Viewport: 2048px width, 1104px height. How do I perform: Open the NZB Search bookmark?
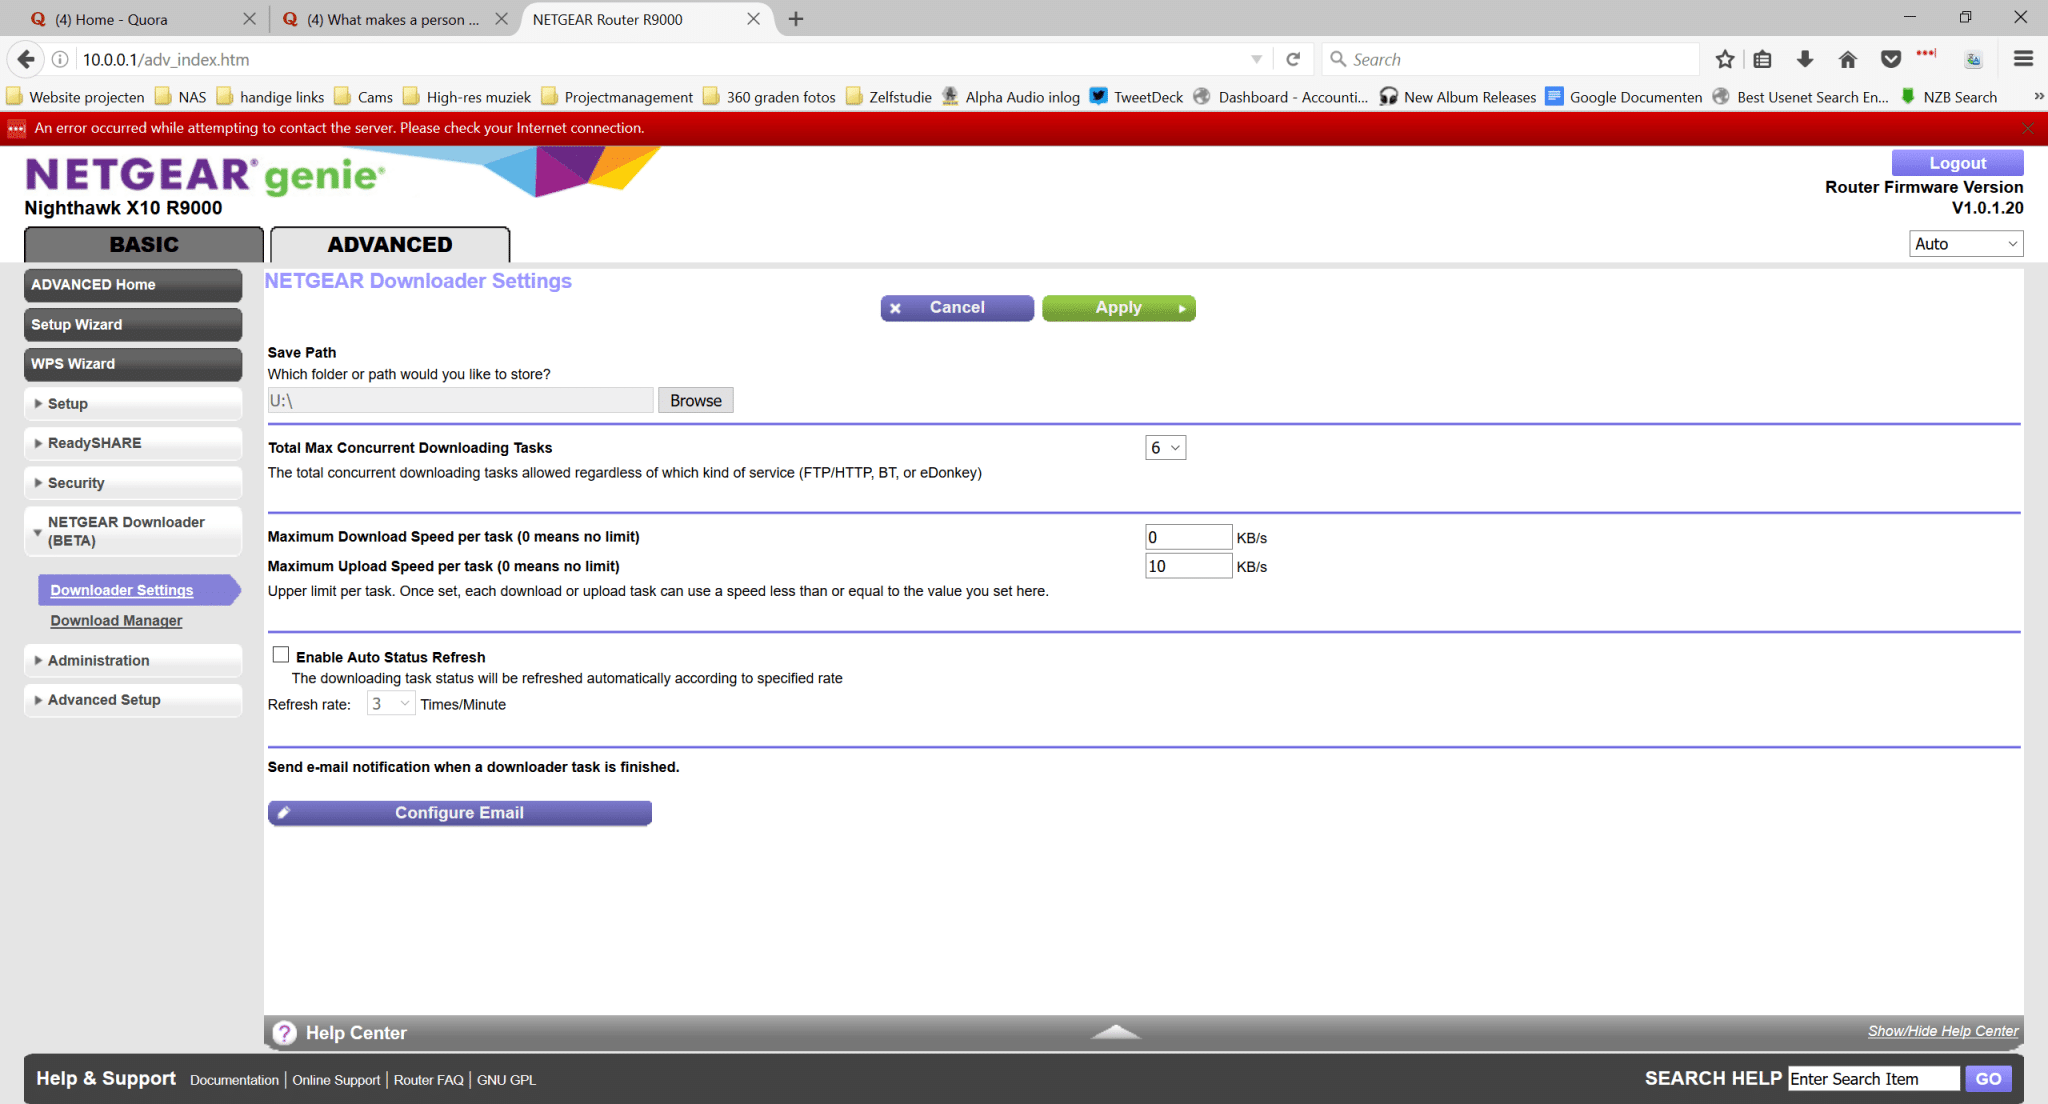point(1948,97)
